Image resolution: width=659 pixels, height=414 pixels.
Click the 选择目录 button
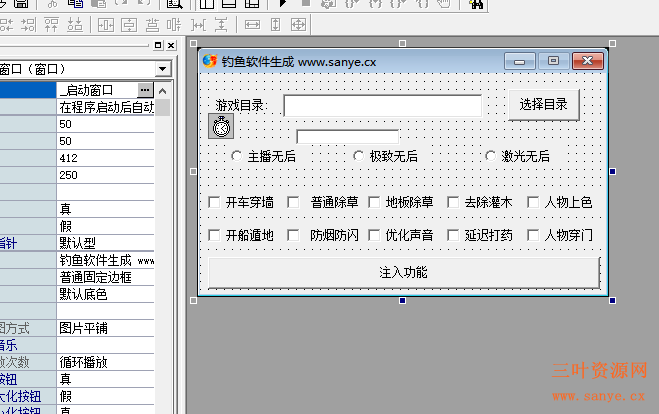[543, 105]
